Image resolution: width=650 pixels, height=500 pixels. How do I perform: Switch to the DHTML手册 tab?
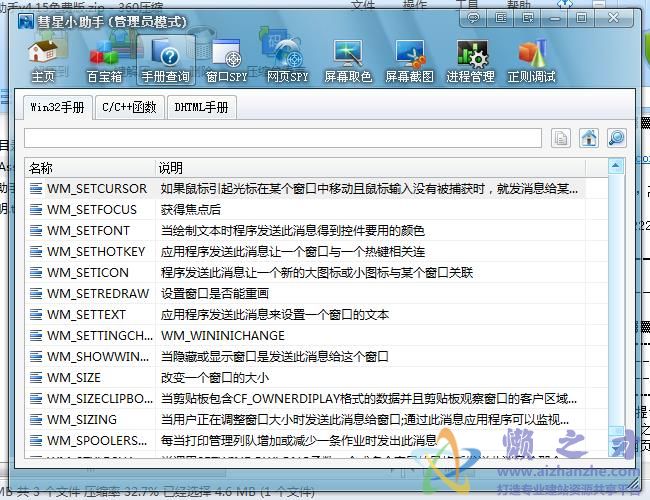201,107
